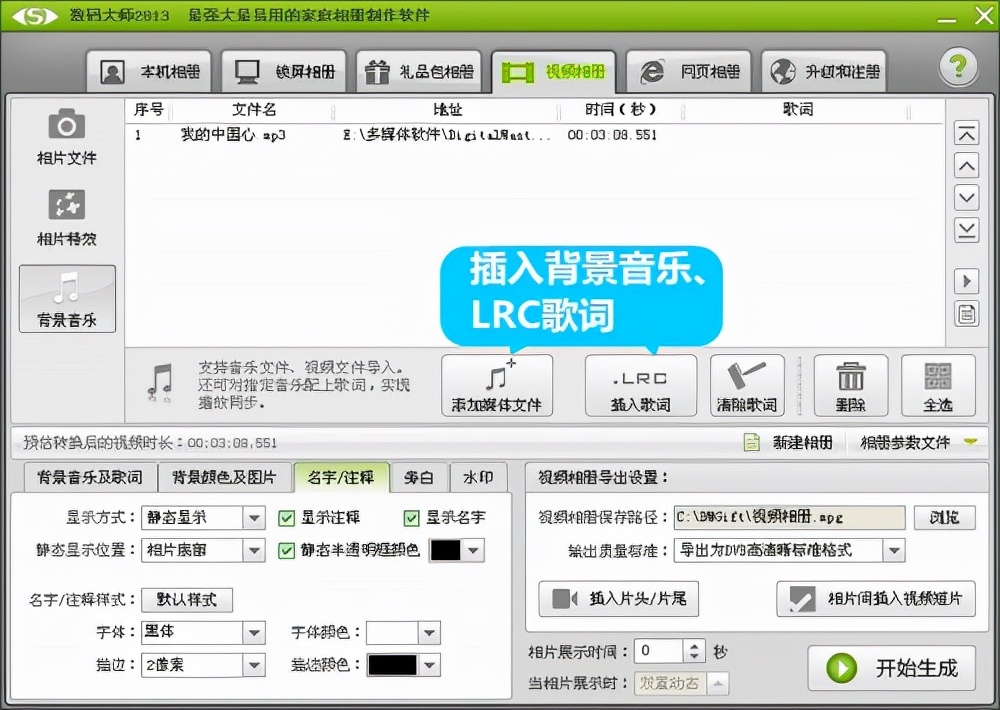1000x710 pixels.
Task: Open the 水印 settings tab
Action: tap(479, 477)
